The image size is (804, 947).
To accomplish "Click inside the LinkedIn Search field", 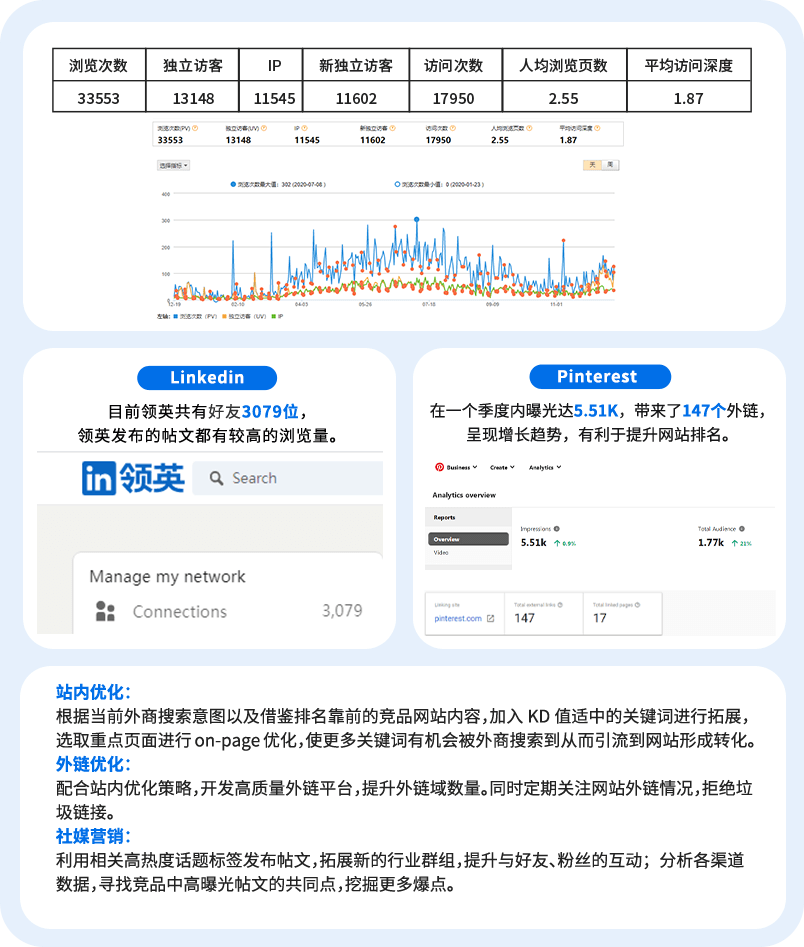I will coord(288,478).
